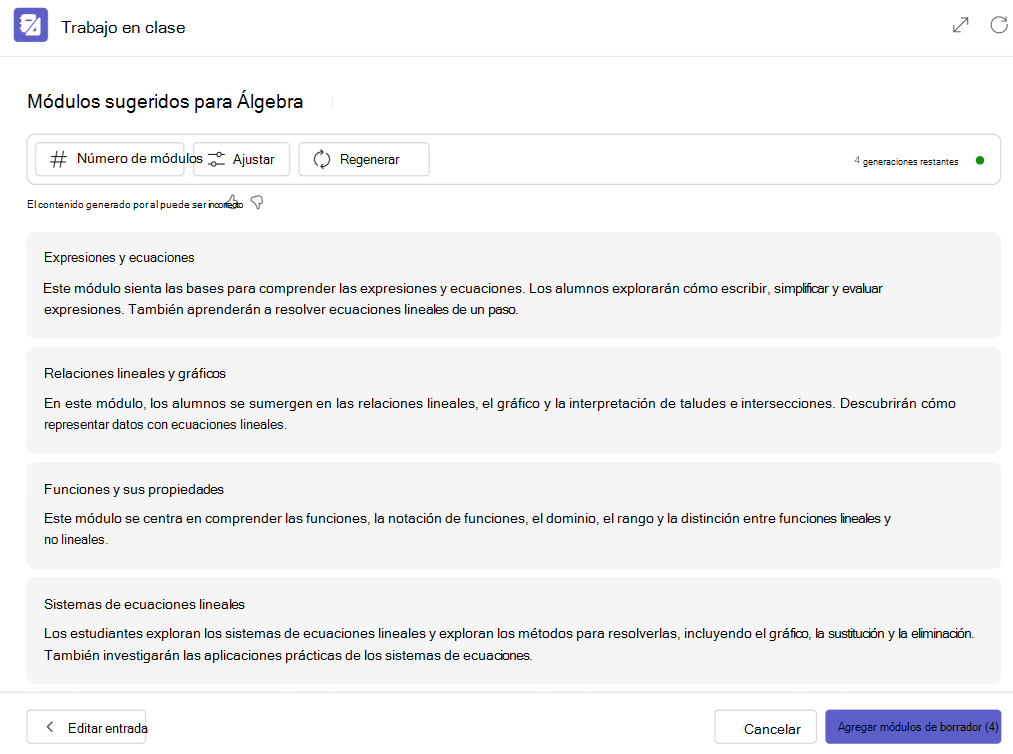
Task: Click the green status dot indicator
Action: tap(980, 160)
